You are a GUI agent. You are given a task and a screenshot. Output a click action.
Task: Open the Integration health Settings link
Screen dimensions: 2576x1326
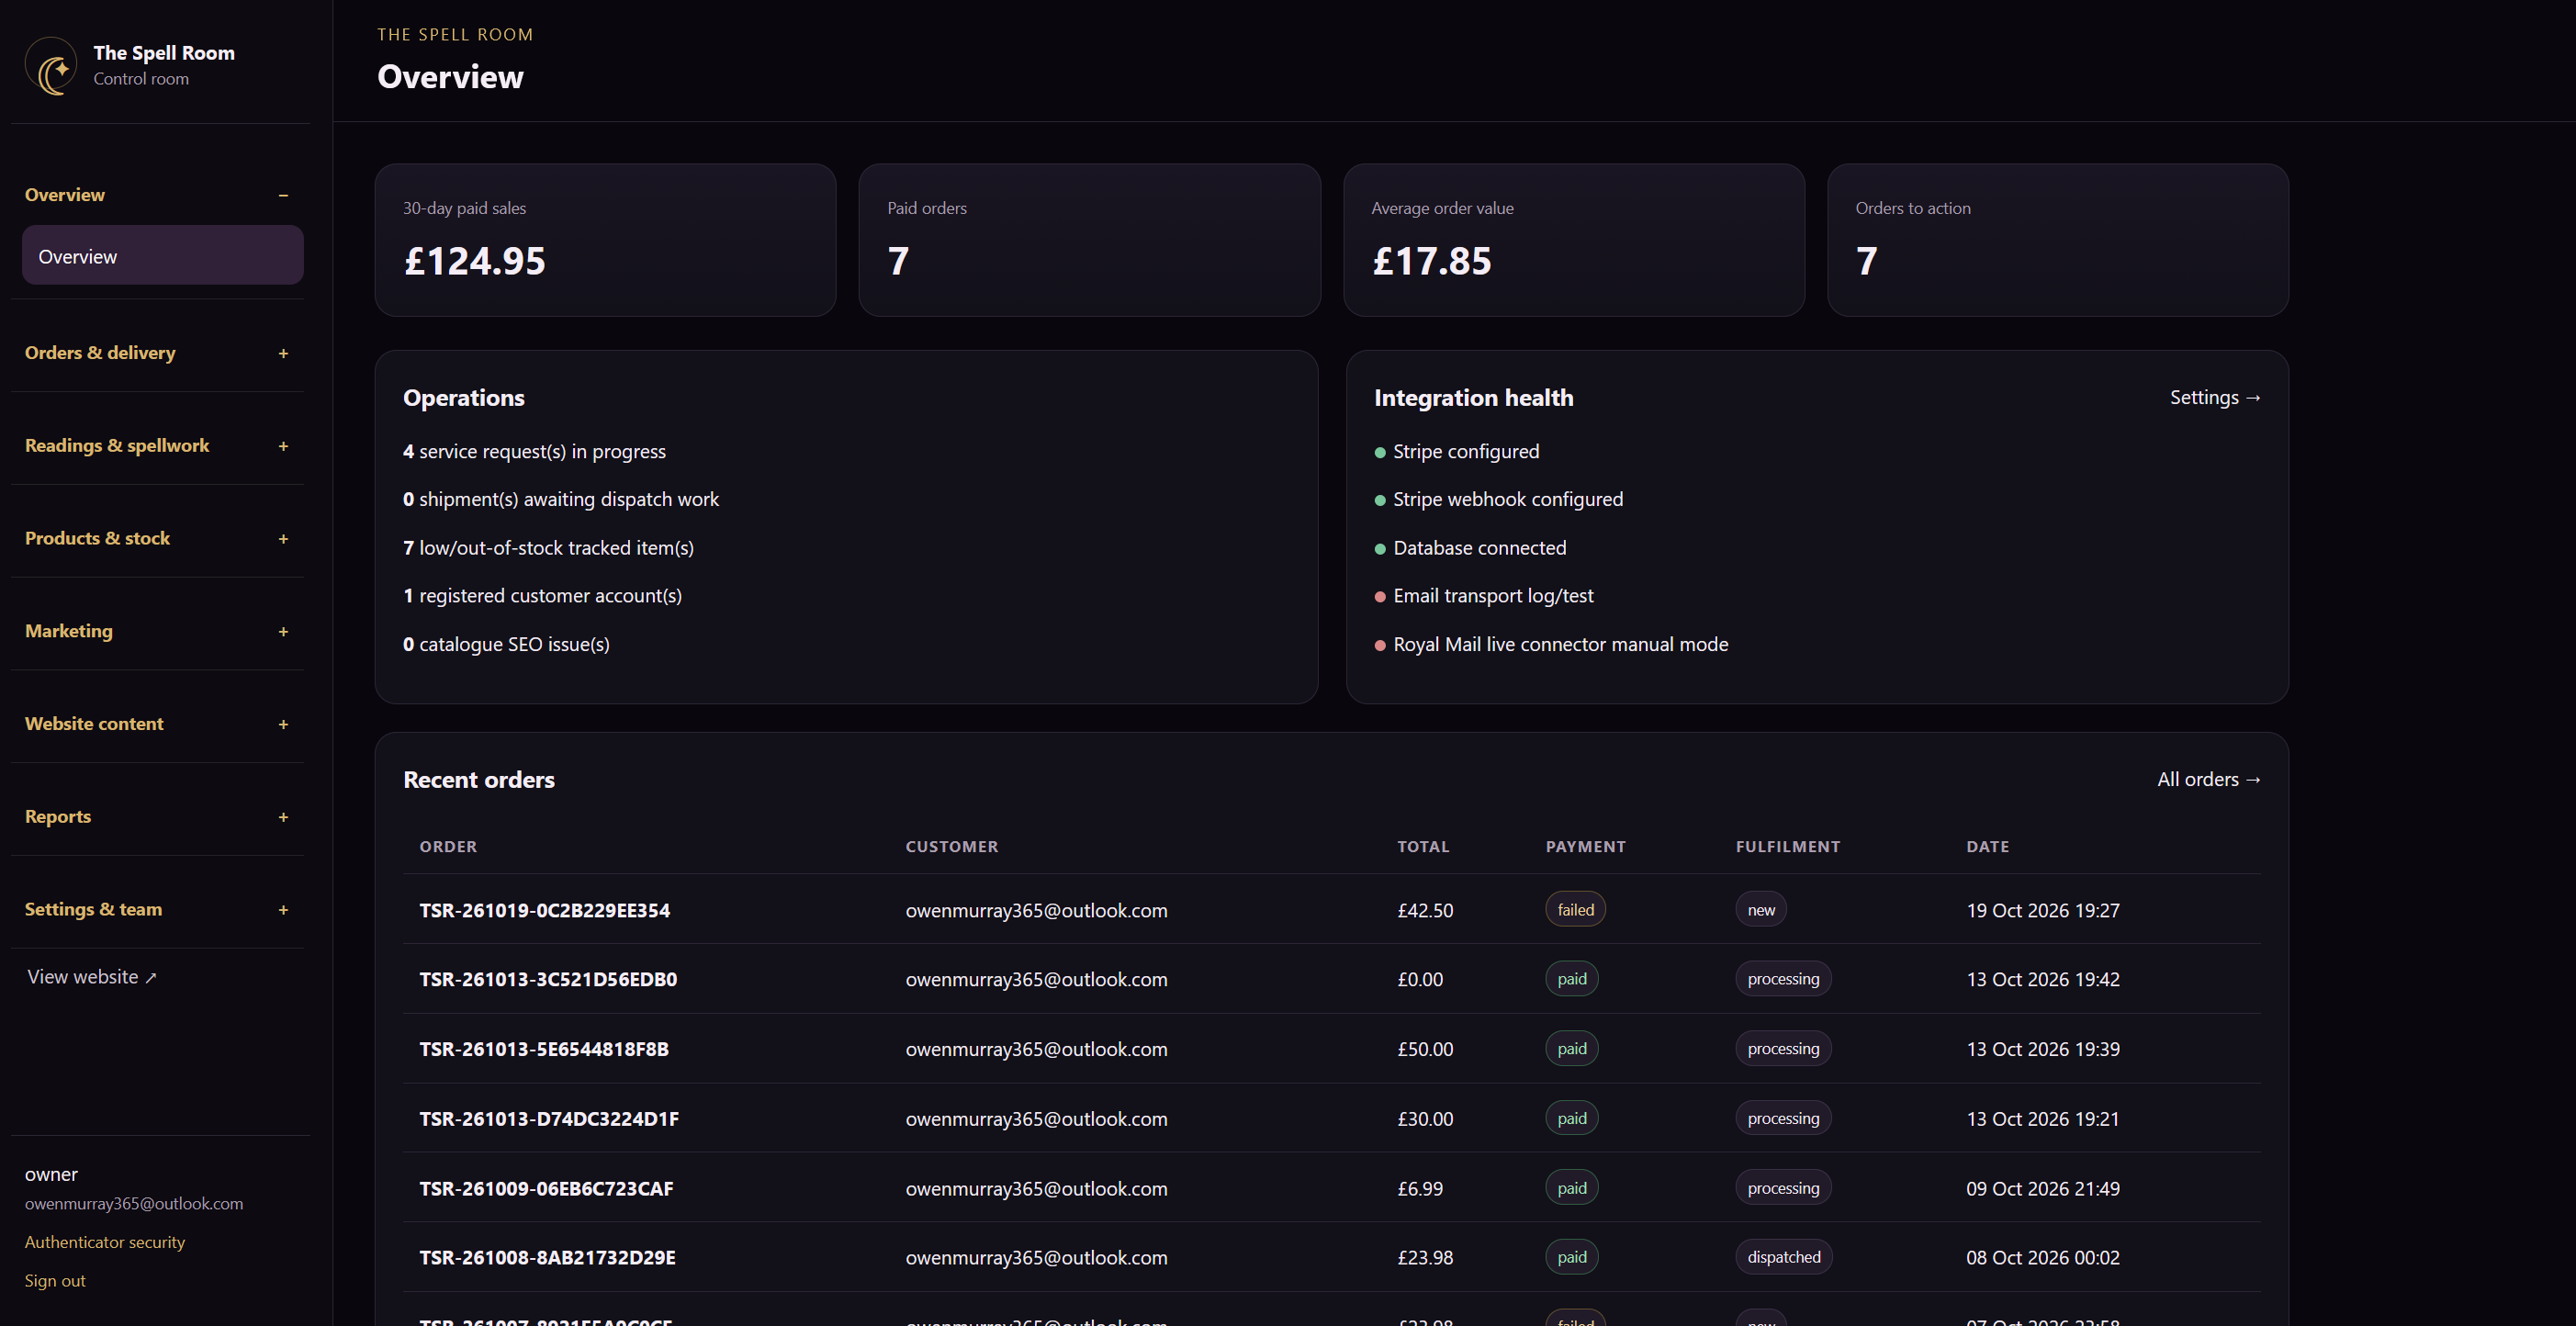[2215, 397]
